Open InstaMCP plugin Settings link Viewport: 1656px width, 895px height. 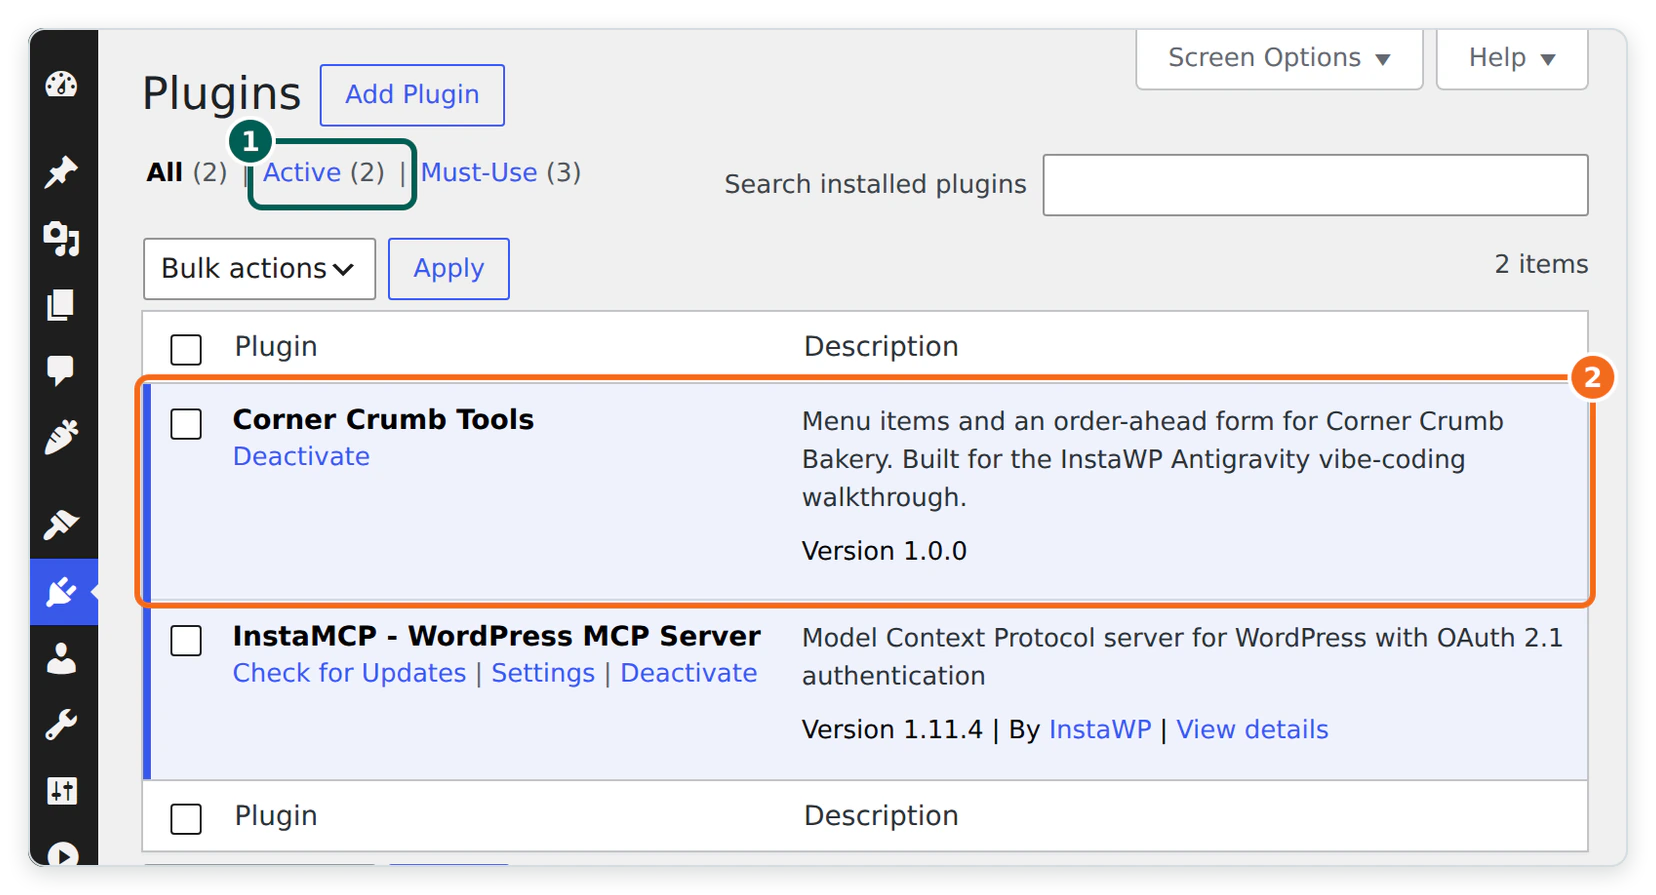tap(543, 673)
